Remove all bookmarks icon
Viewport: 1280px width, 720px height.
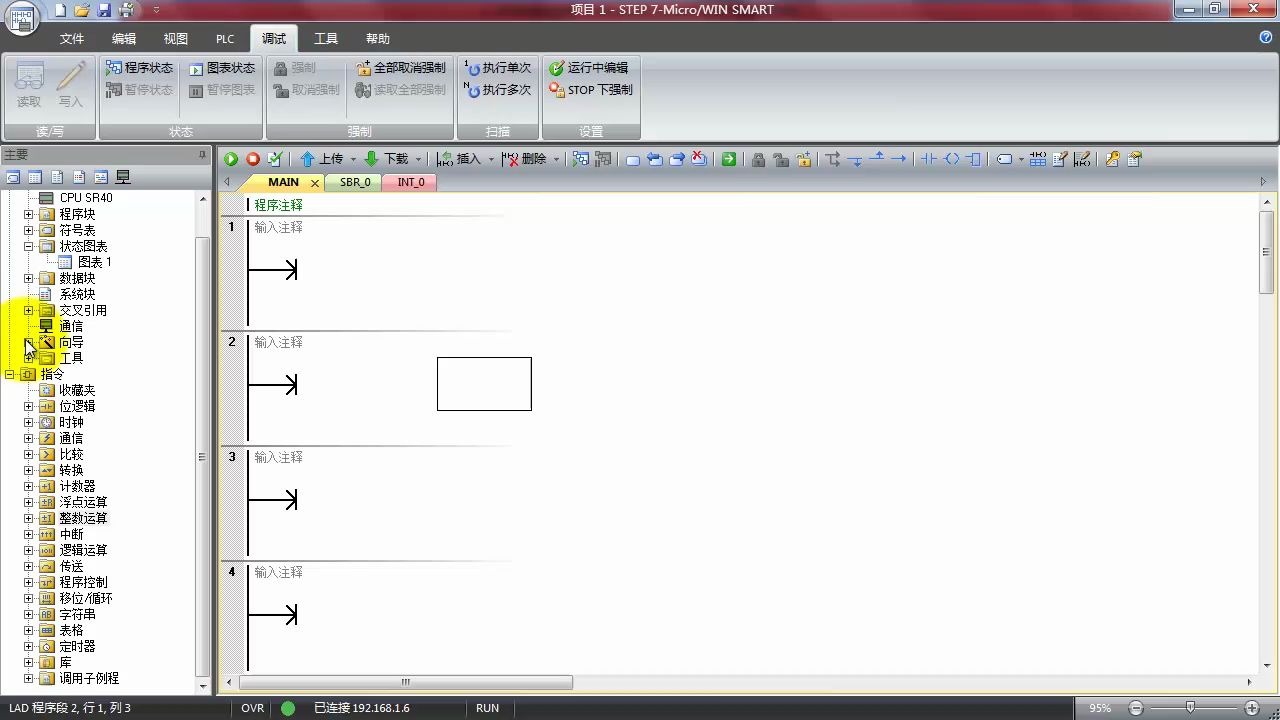point(699,159)
